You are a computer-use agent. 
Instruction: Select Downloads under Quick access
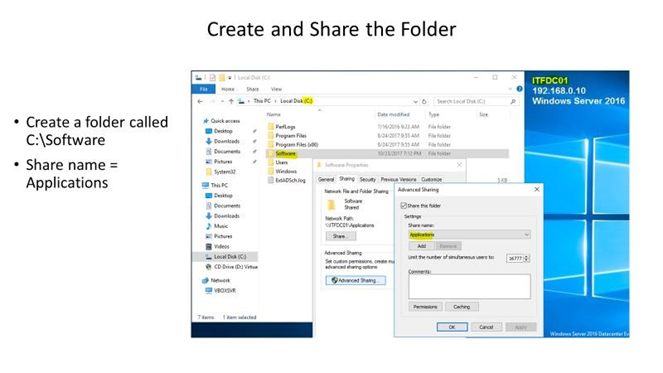pos(226,141)
